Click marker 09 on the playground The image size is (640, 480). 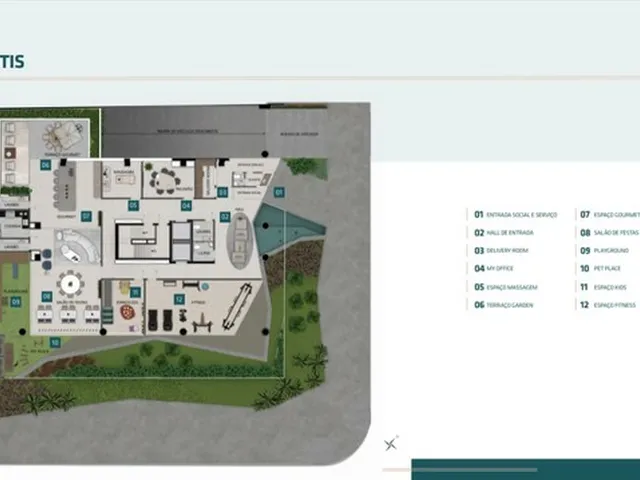tap(16, 302)
